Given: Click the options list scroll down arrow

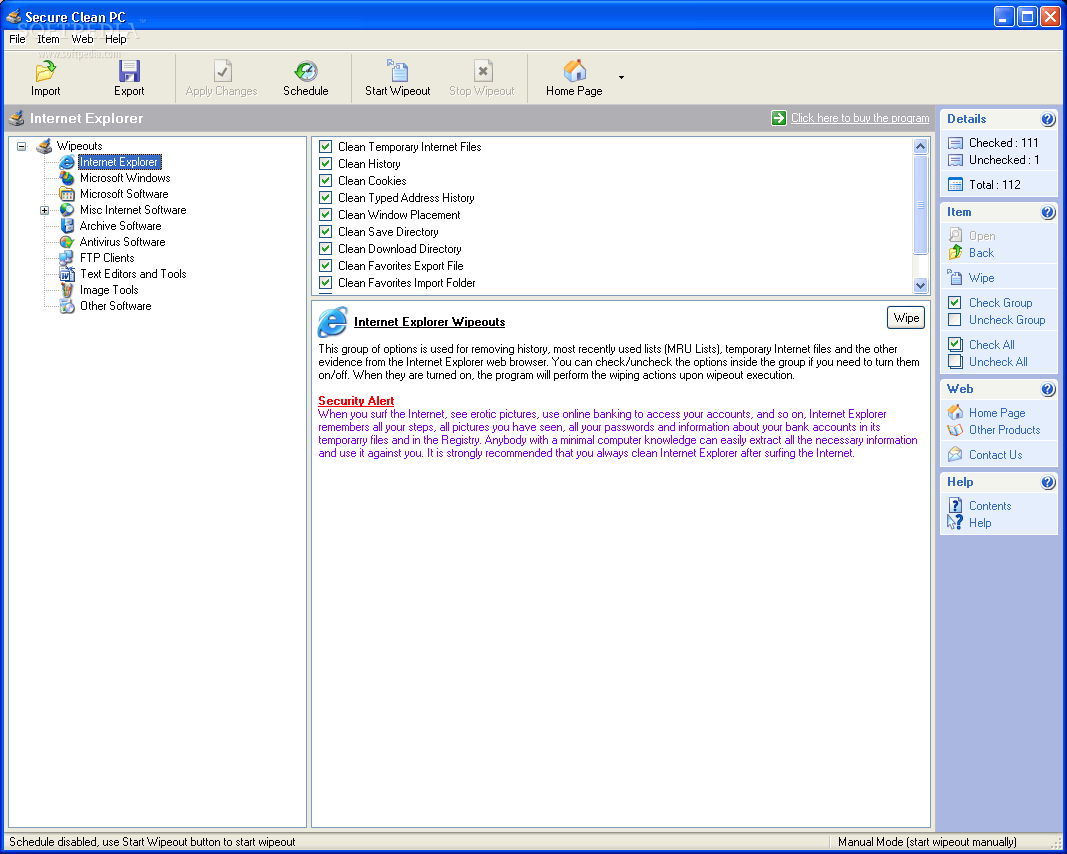Looking at the screenshot, I should pyautogui.click(x=920, y=286).
